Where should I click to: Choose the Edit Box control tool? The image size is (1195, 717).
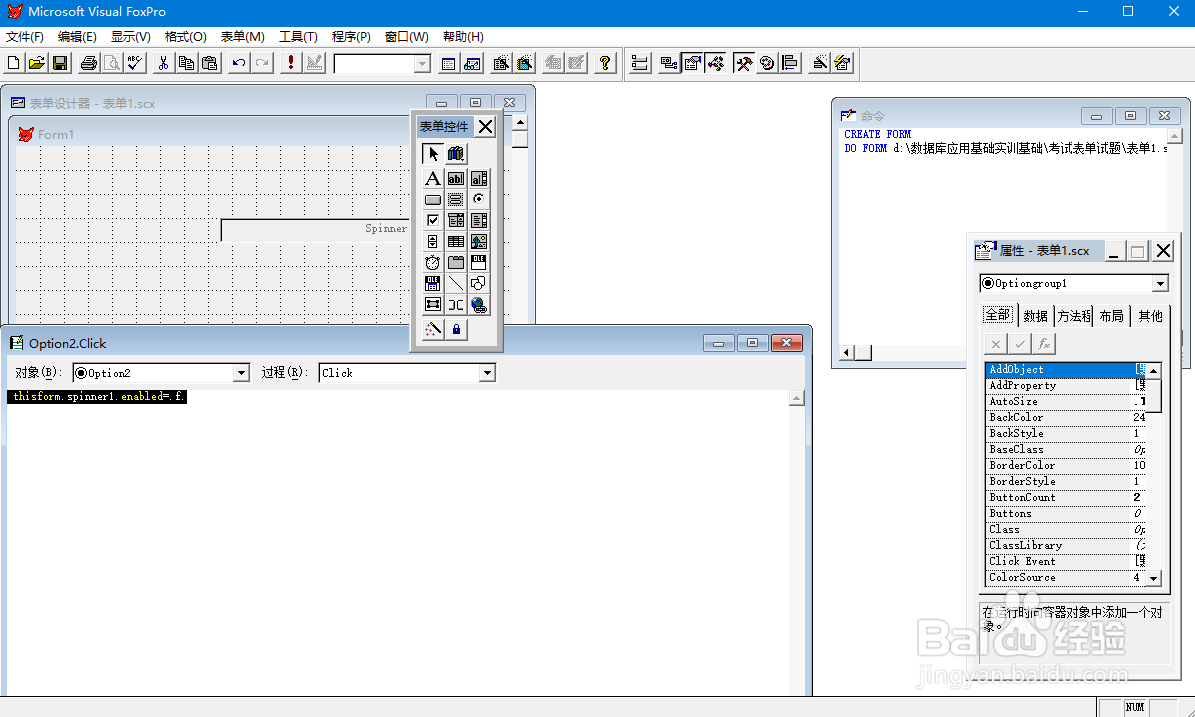[x=479, y=178]
